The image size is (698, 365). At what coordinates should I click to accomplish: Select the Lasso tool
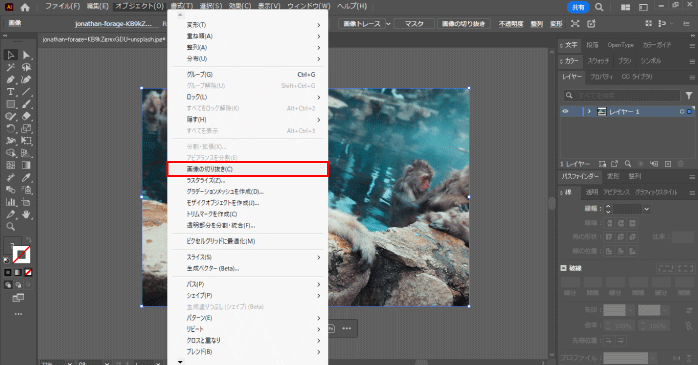point(26,67)
